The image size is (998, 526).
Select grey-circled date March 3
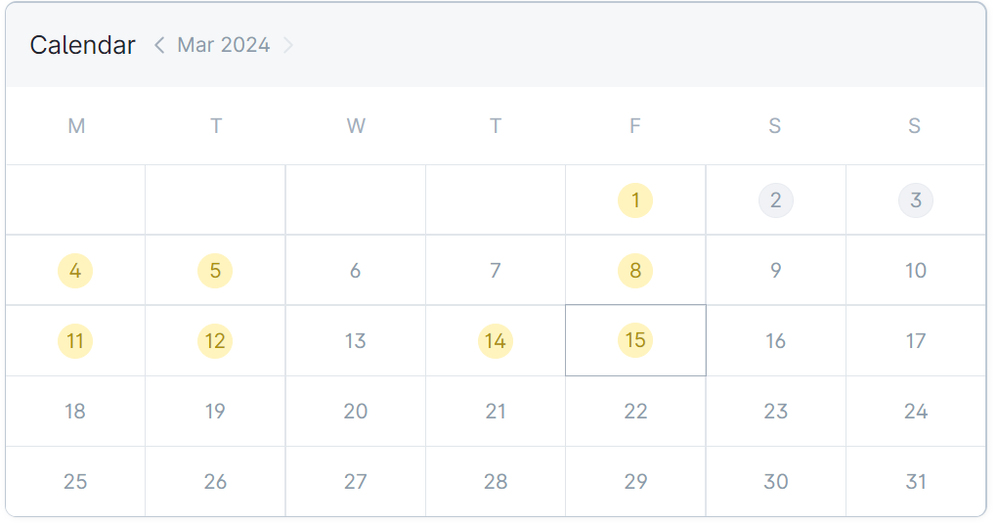tap(915, 201)
